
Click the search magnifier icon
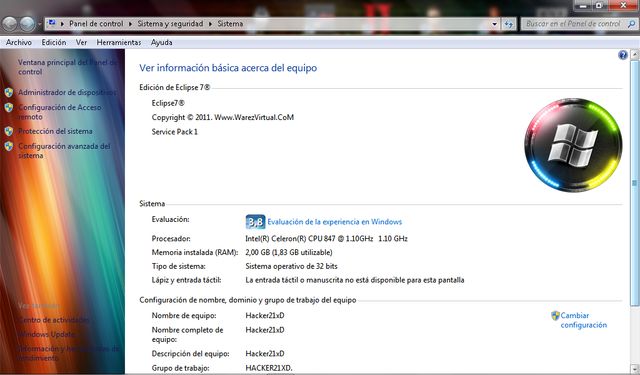point(631,24)
